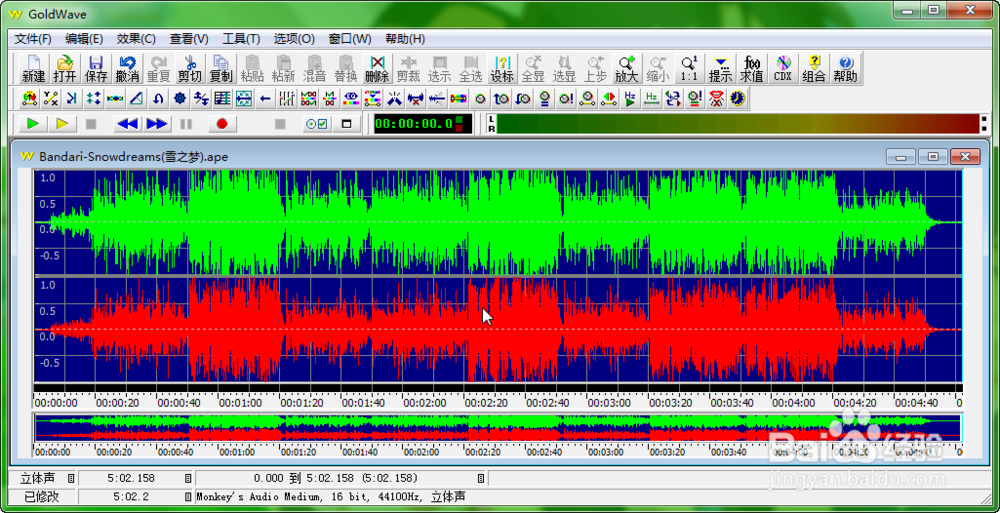Open the 工具(T) menu

point(241,39)
